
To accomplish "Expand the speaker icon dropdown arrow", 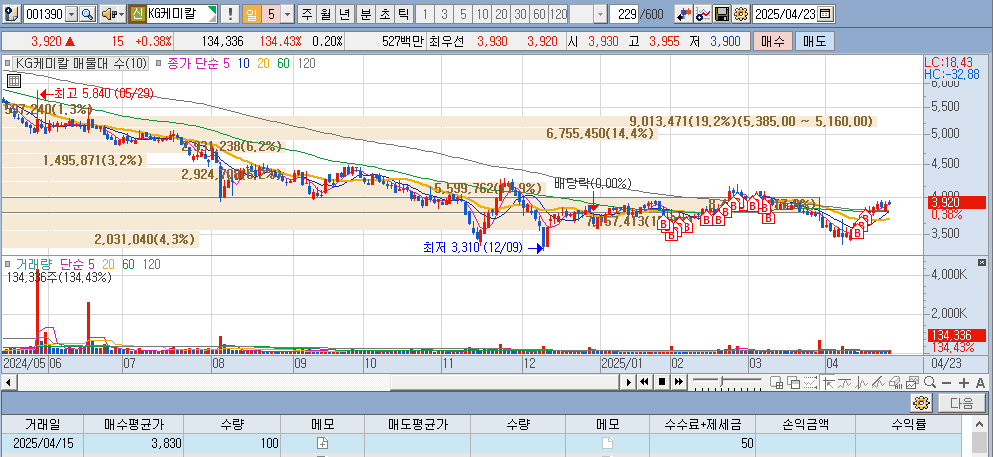I will pyautogui.click(x=121, y=13).
